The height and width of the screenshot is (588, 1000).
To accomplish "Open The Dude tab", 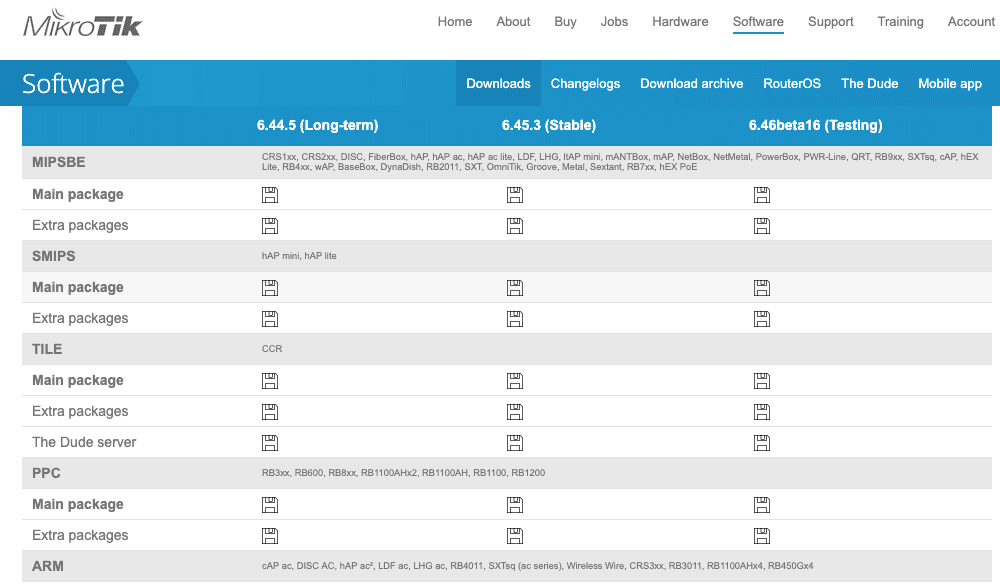I will click(869, 84).
